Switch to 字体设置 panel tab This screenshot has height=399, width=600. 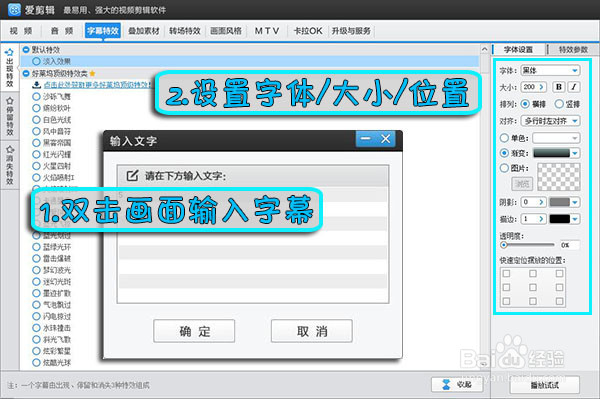point(518,50)
